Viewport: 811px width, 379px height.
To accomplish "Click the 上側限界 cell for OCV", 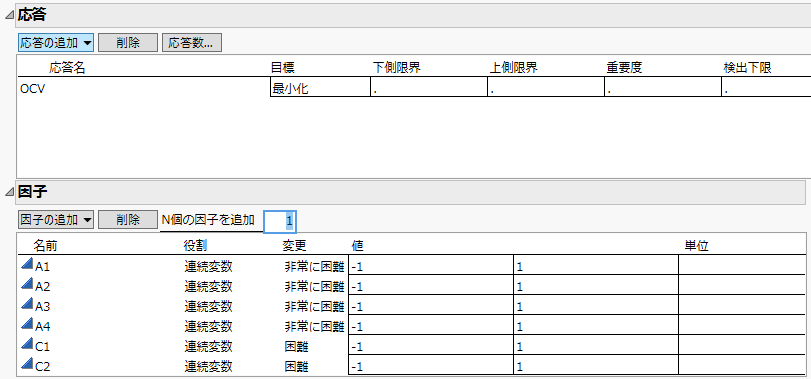I will pos(546,88).
